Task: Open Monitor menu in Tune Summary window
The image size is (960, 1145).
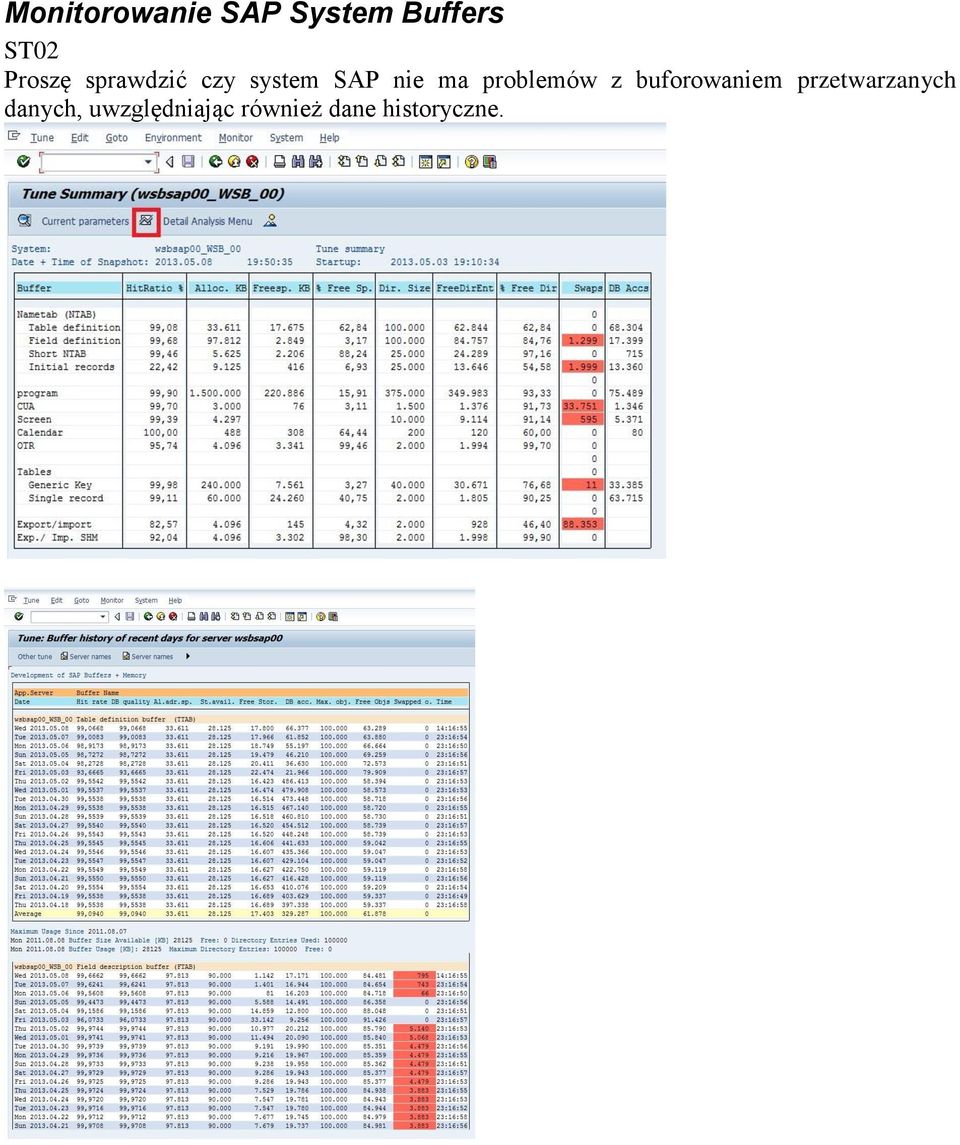Action: (x=236, y=137)
